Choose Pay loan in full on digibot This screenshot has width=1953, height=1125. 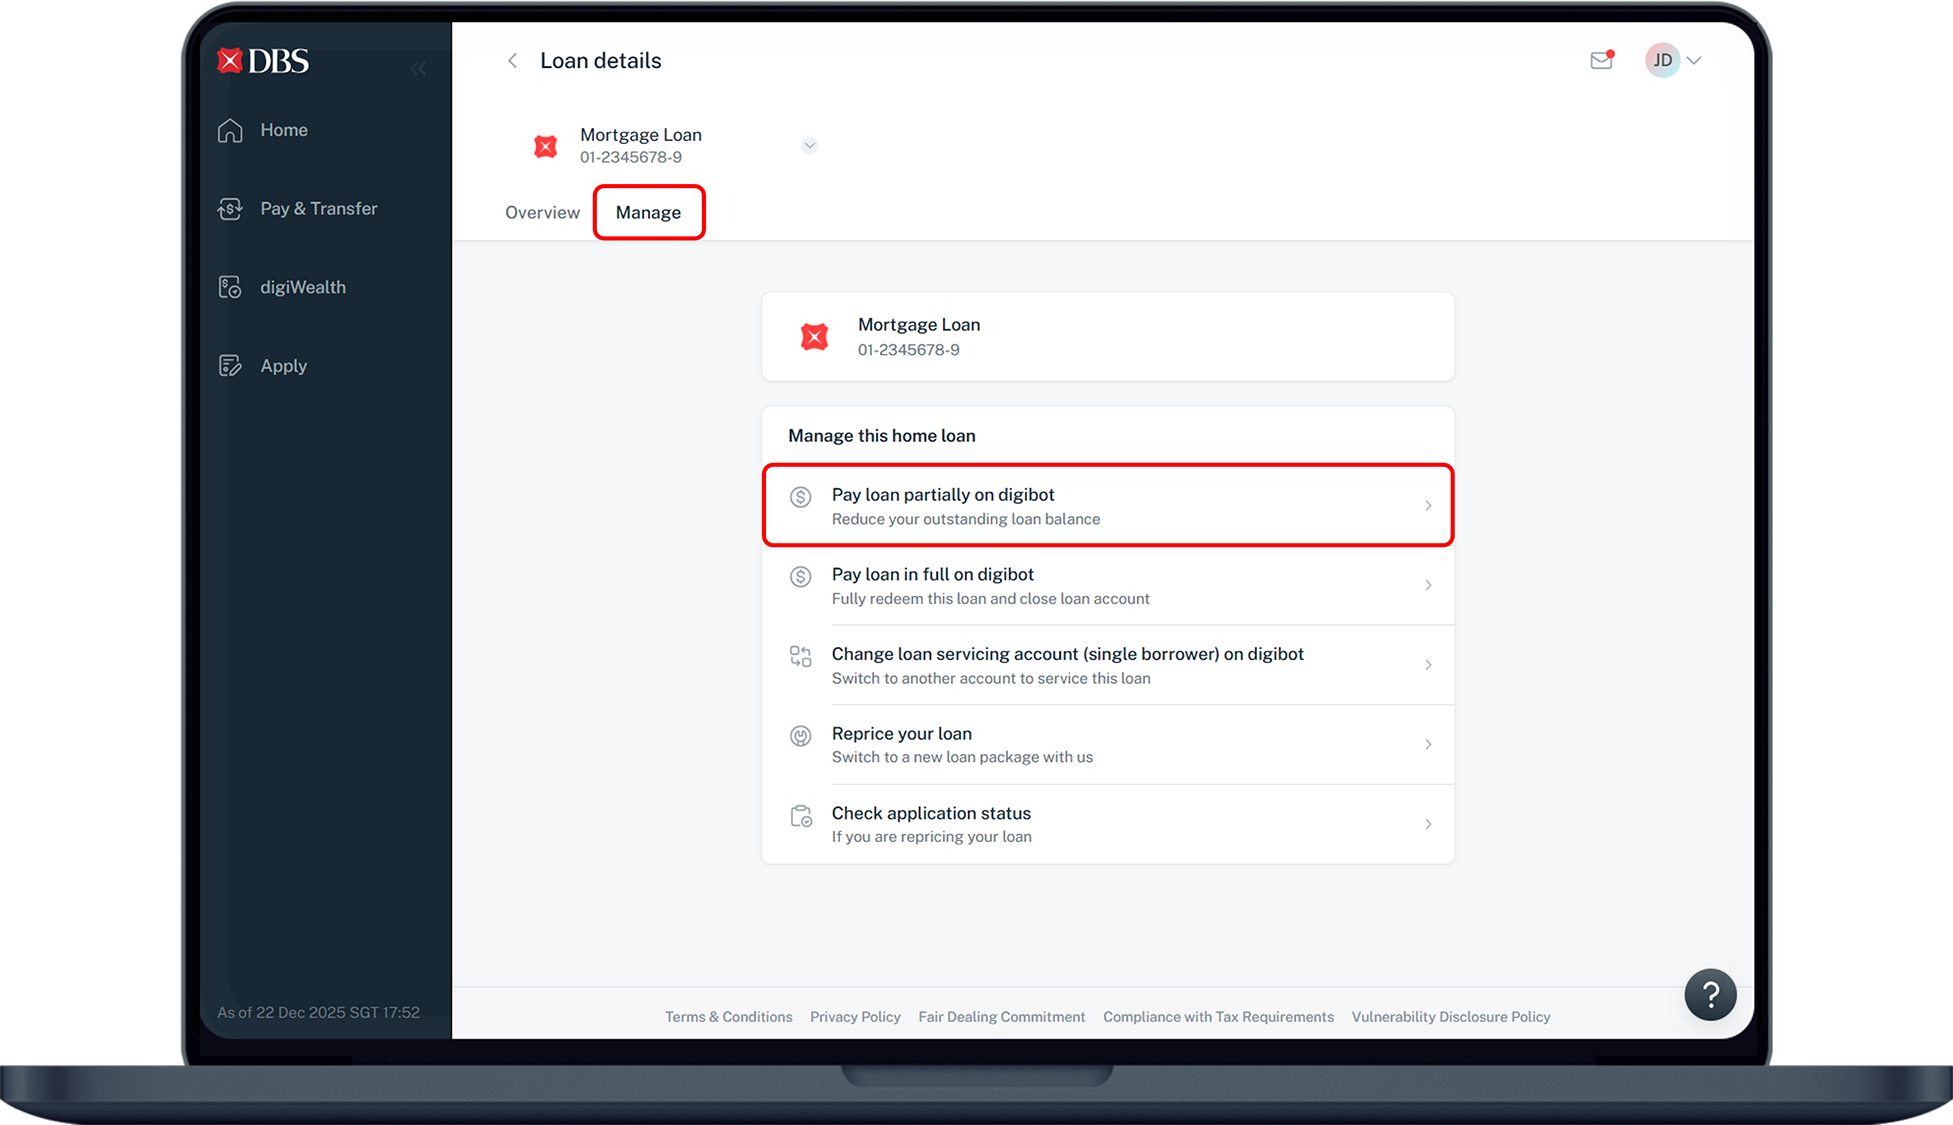coord(1107,585)
